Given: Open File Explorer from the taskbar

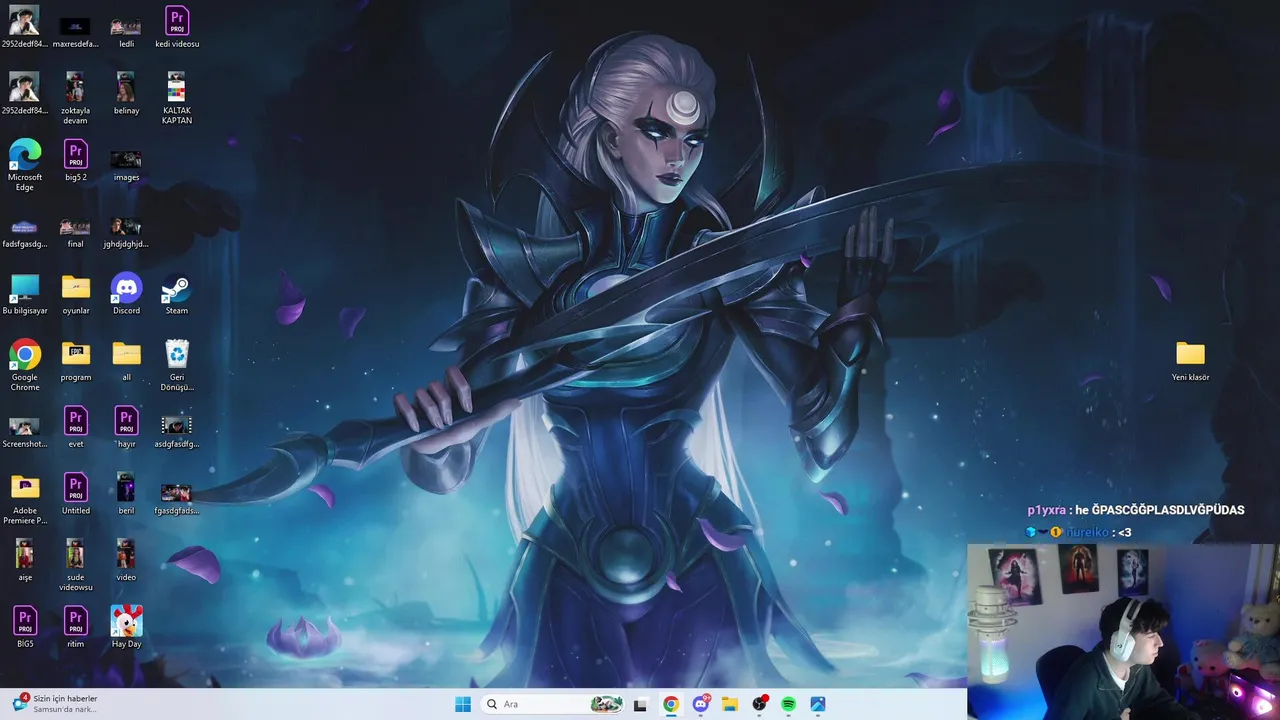Looking at the screenshot, I should (730, 704).
